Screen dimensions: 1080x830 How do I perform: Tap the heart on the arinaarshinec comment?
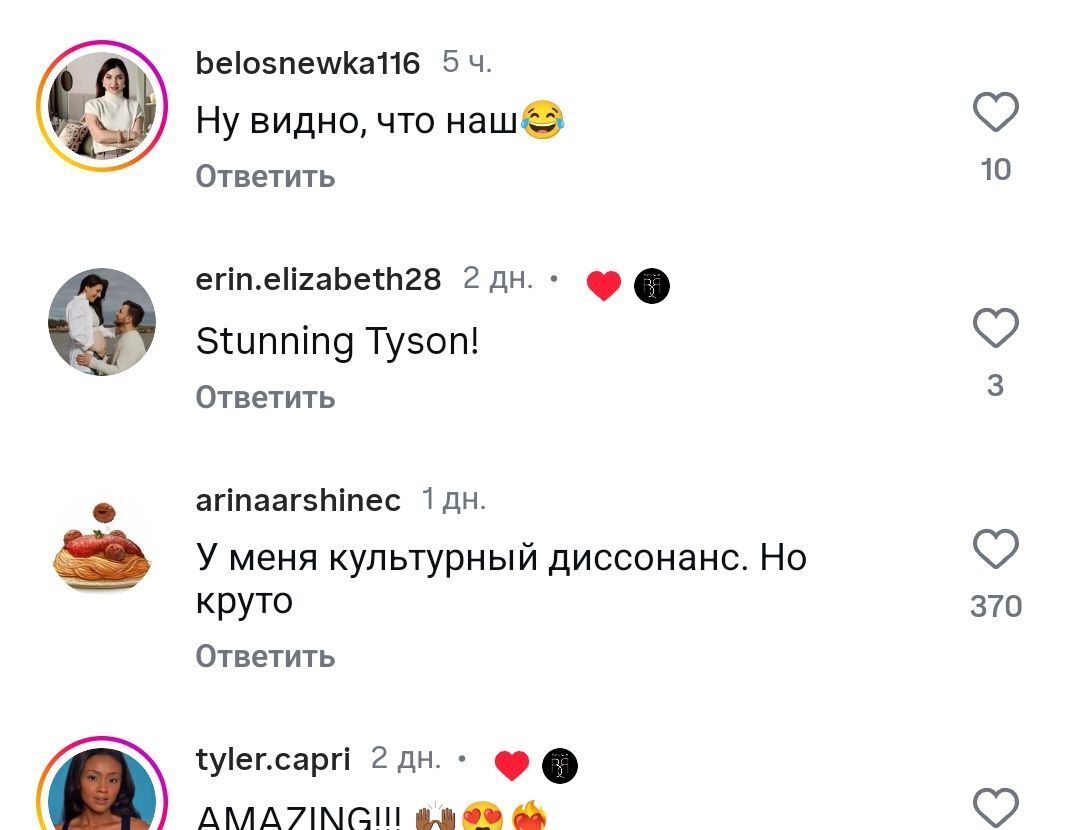click(995, 549)
